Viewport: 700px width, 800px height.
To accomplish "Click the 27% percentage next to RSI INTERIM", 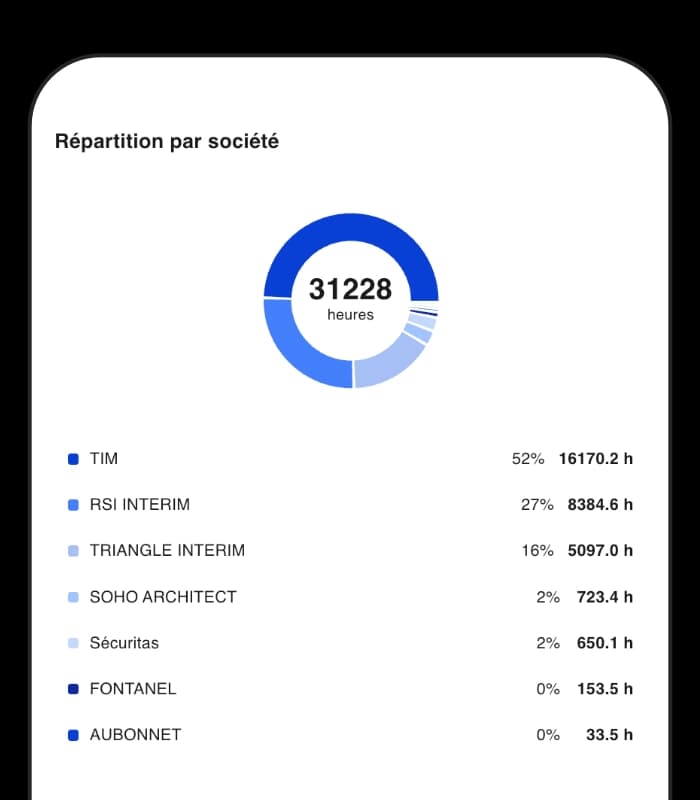I will pyautogui.click(x=537, y=505).
